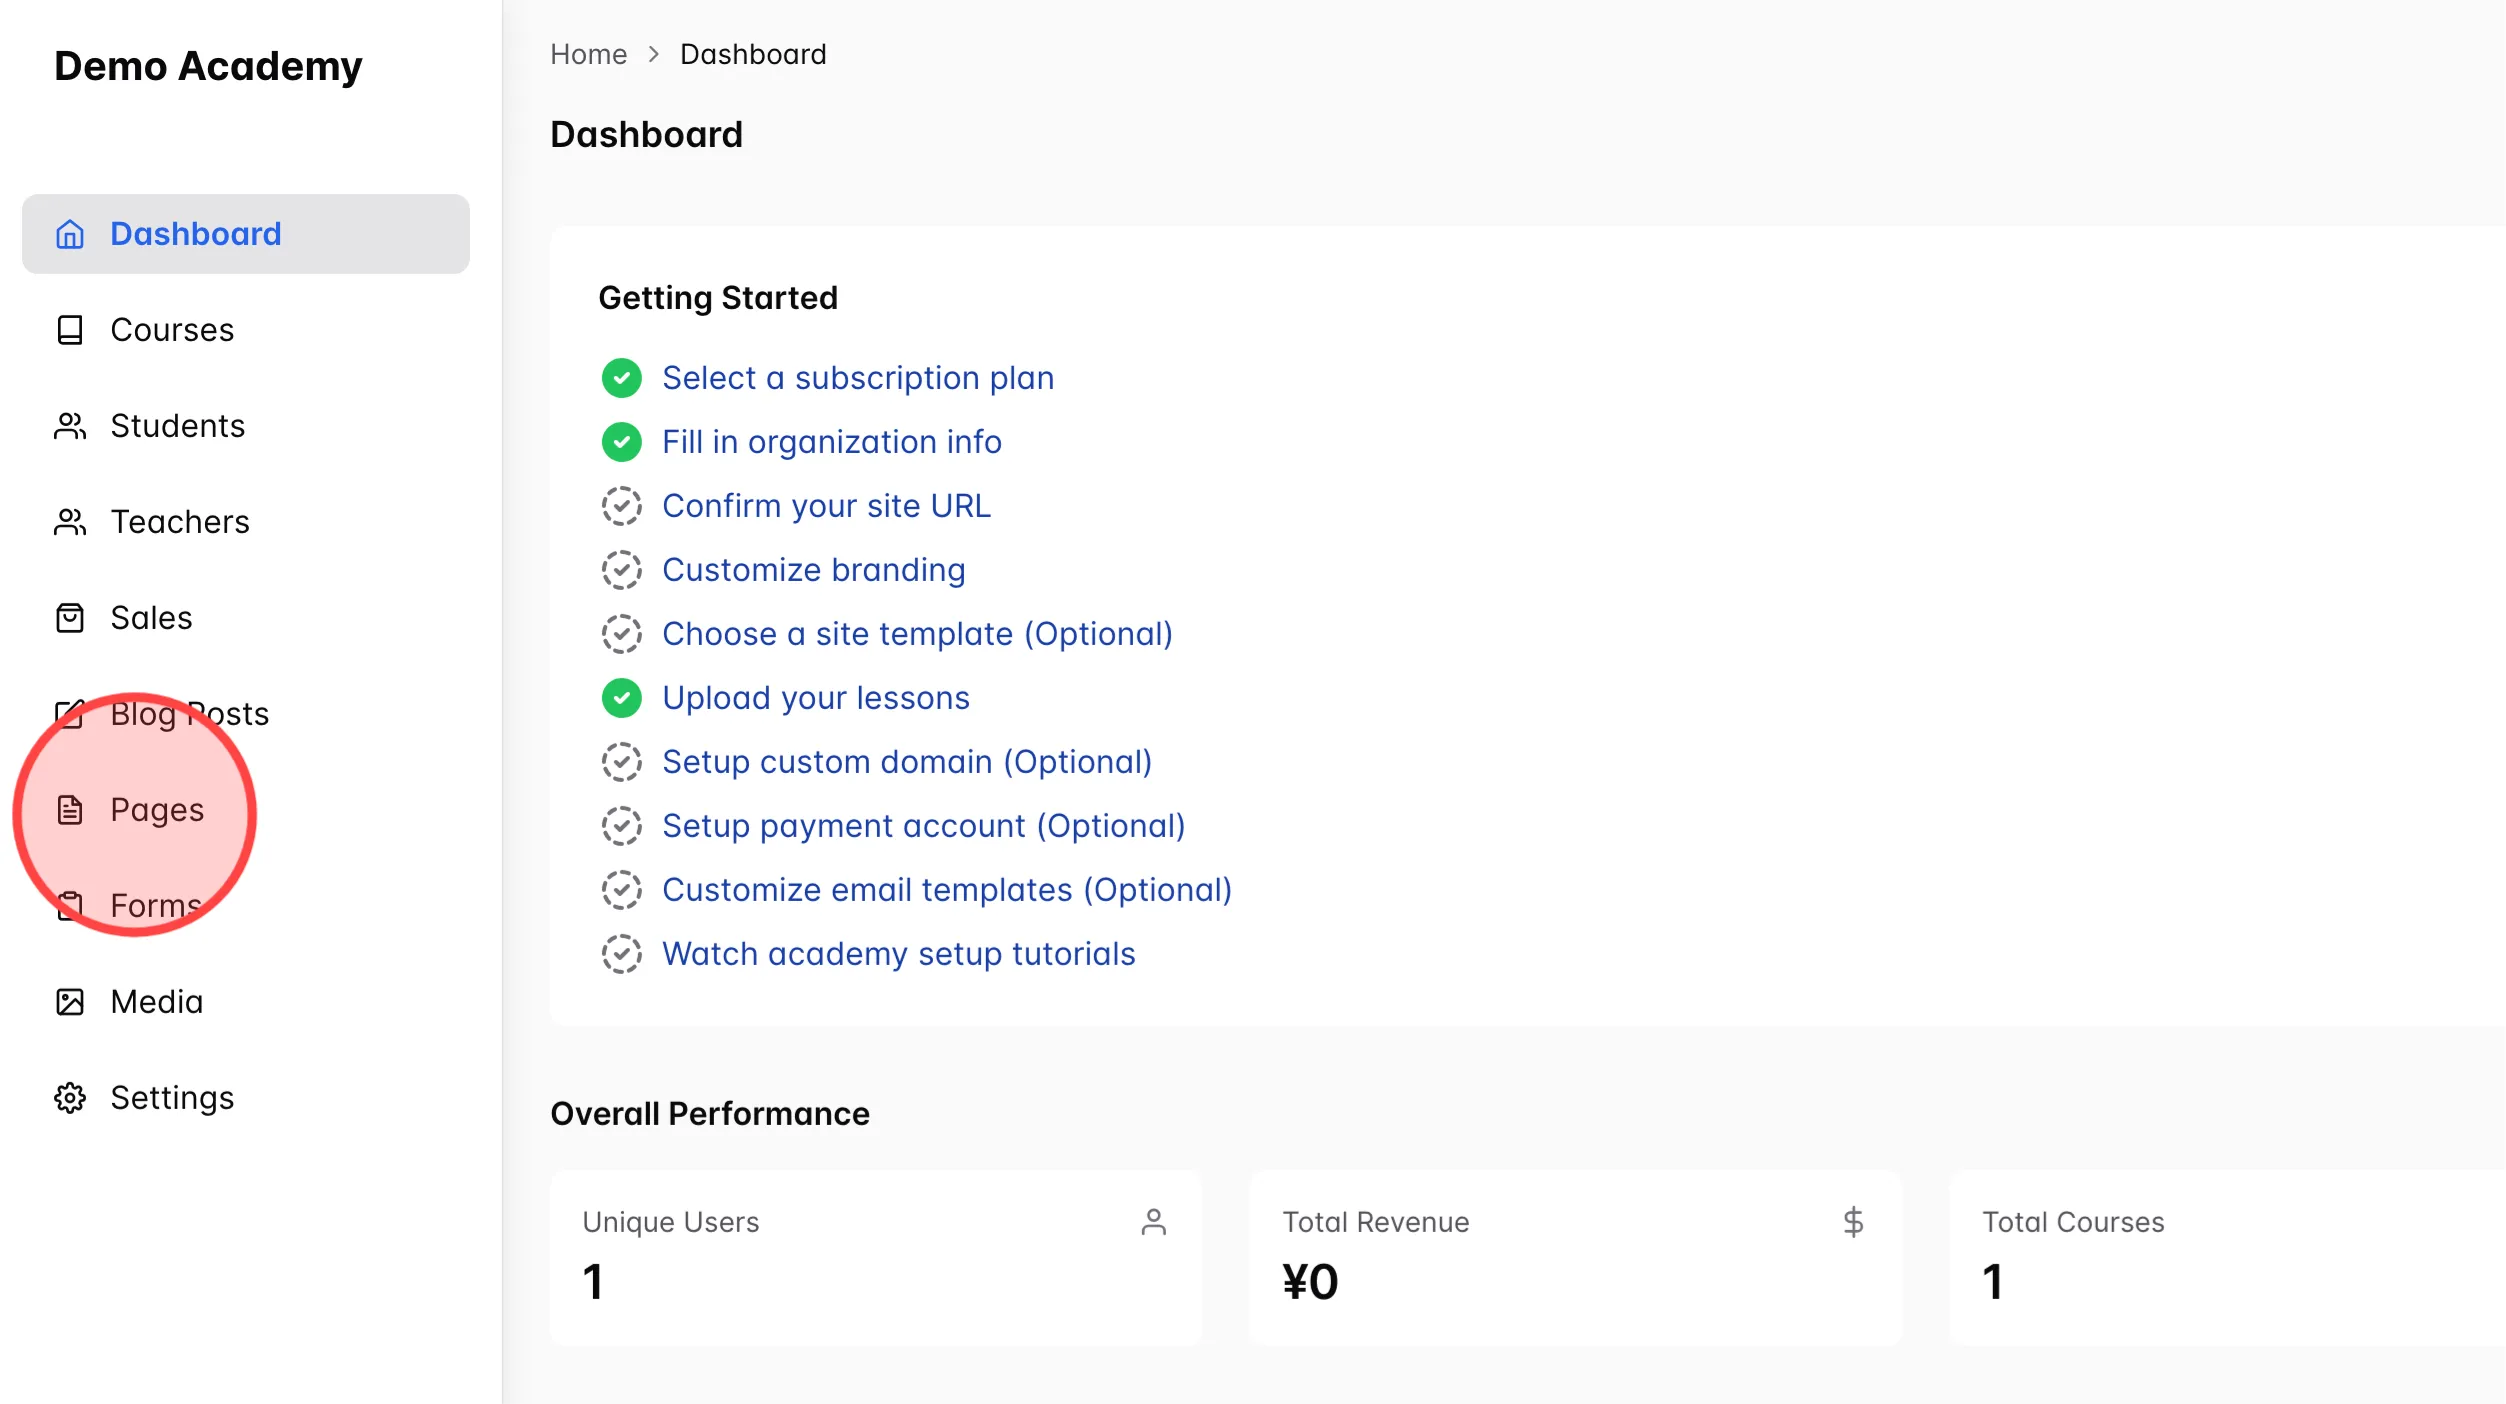Click the Sales shopping bag icon

[70, 618]
